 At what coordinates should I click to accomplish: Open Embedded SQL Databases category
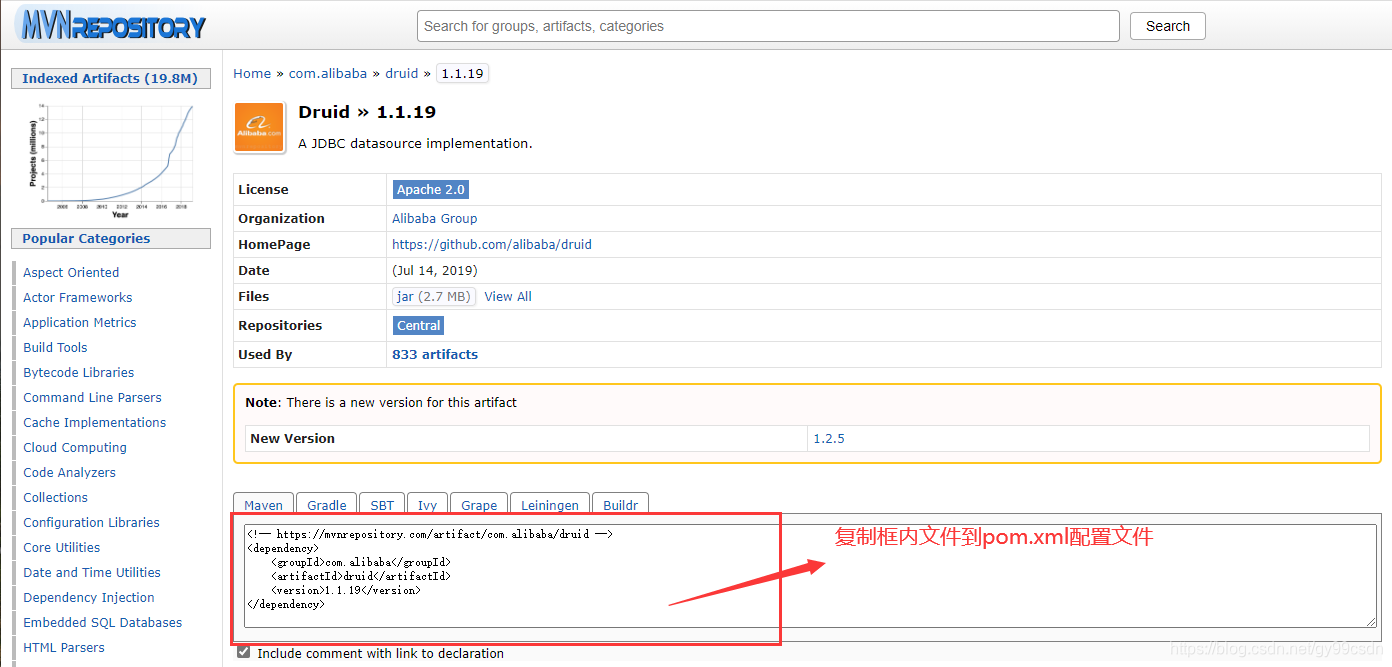103,622
